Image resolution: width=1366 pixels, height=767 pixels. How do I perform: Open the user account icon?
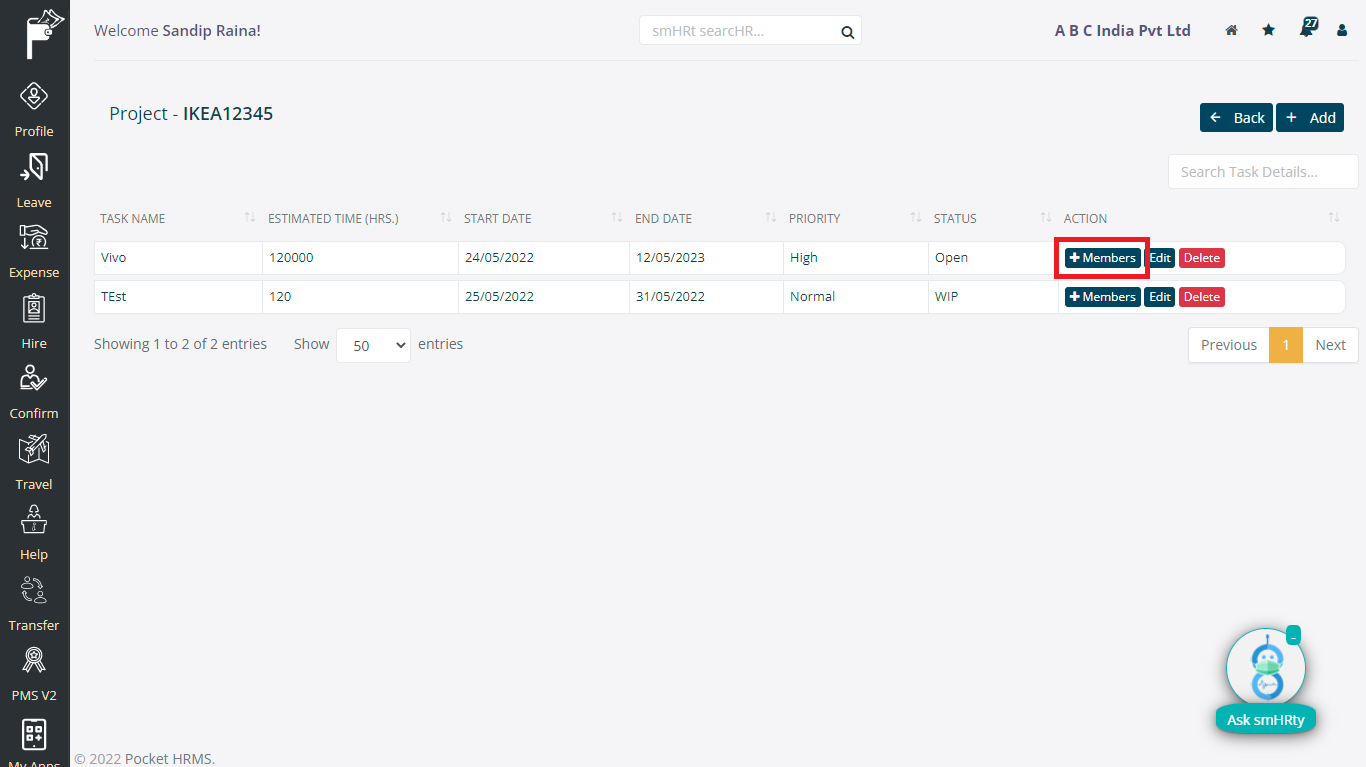tap(1342, 31)
